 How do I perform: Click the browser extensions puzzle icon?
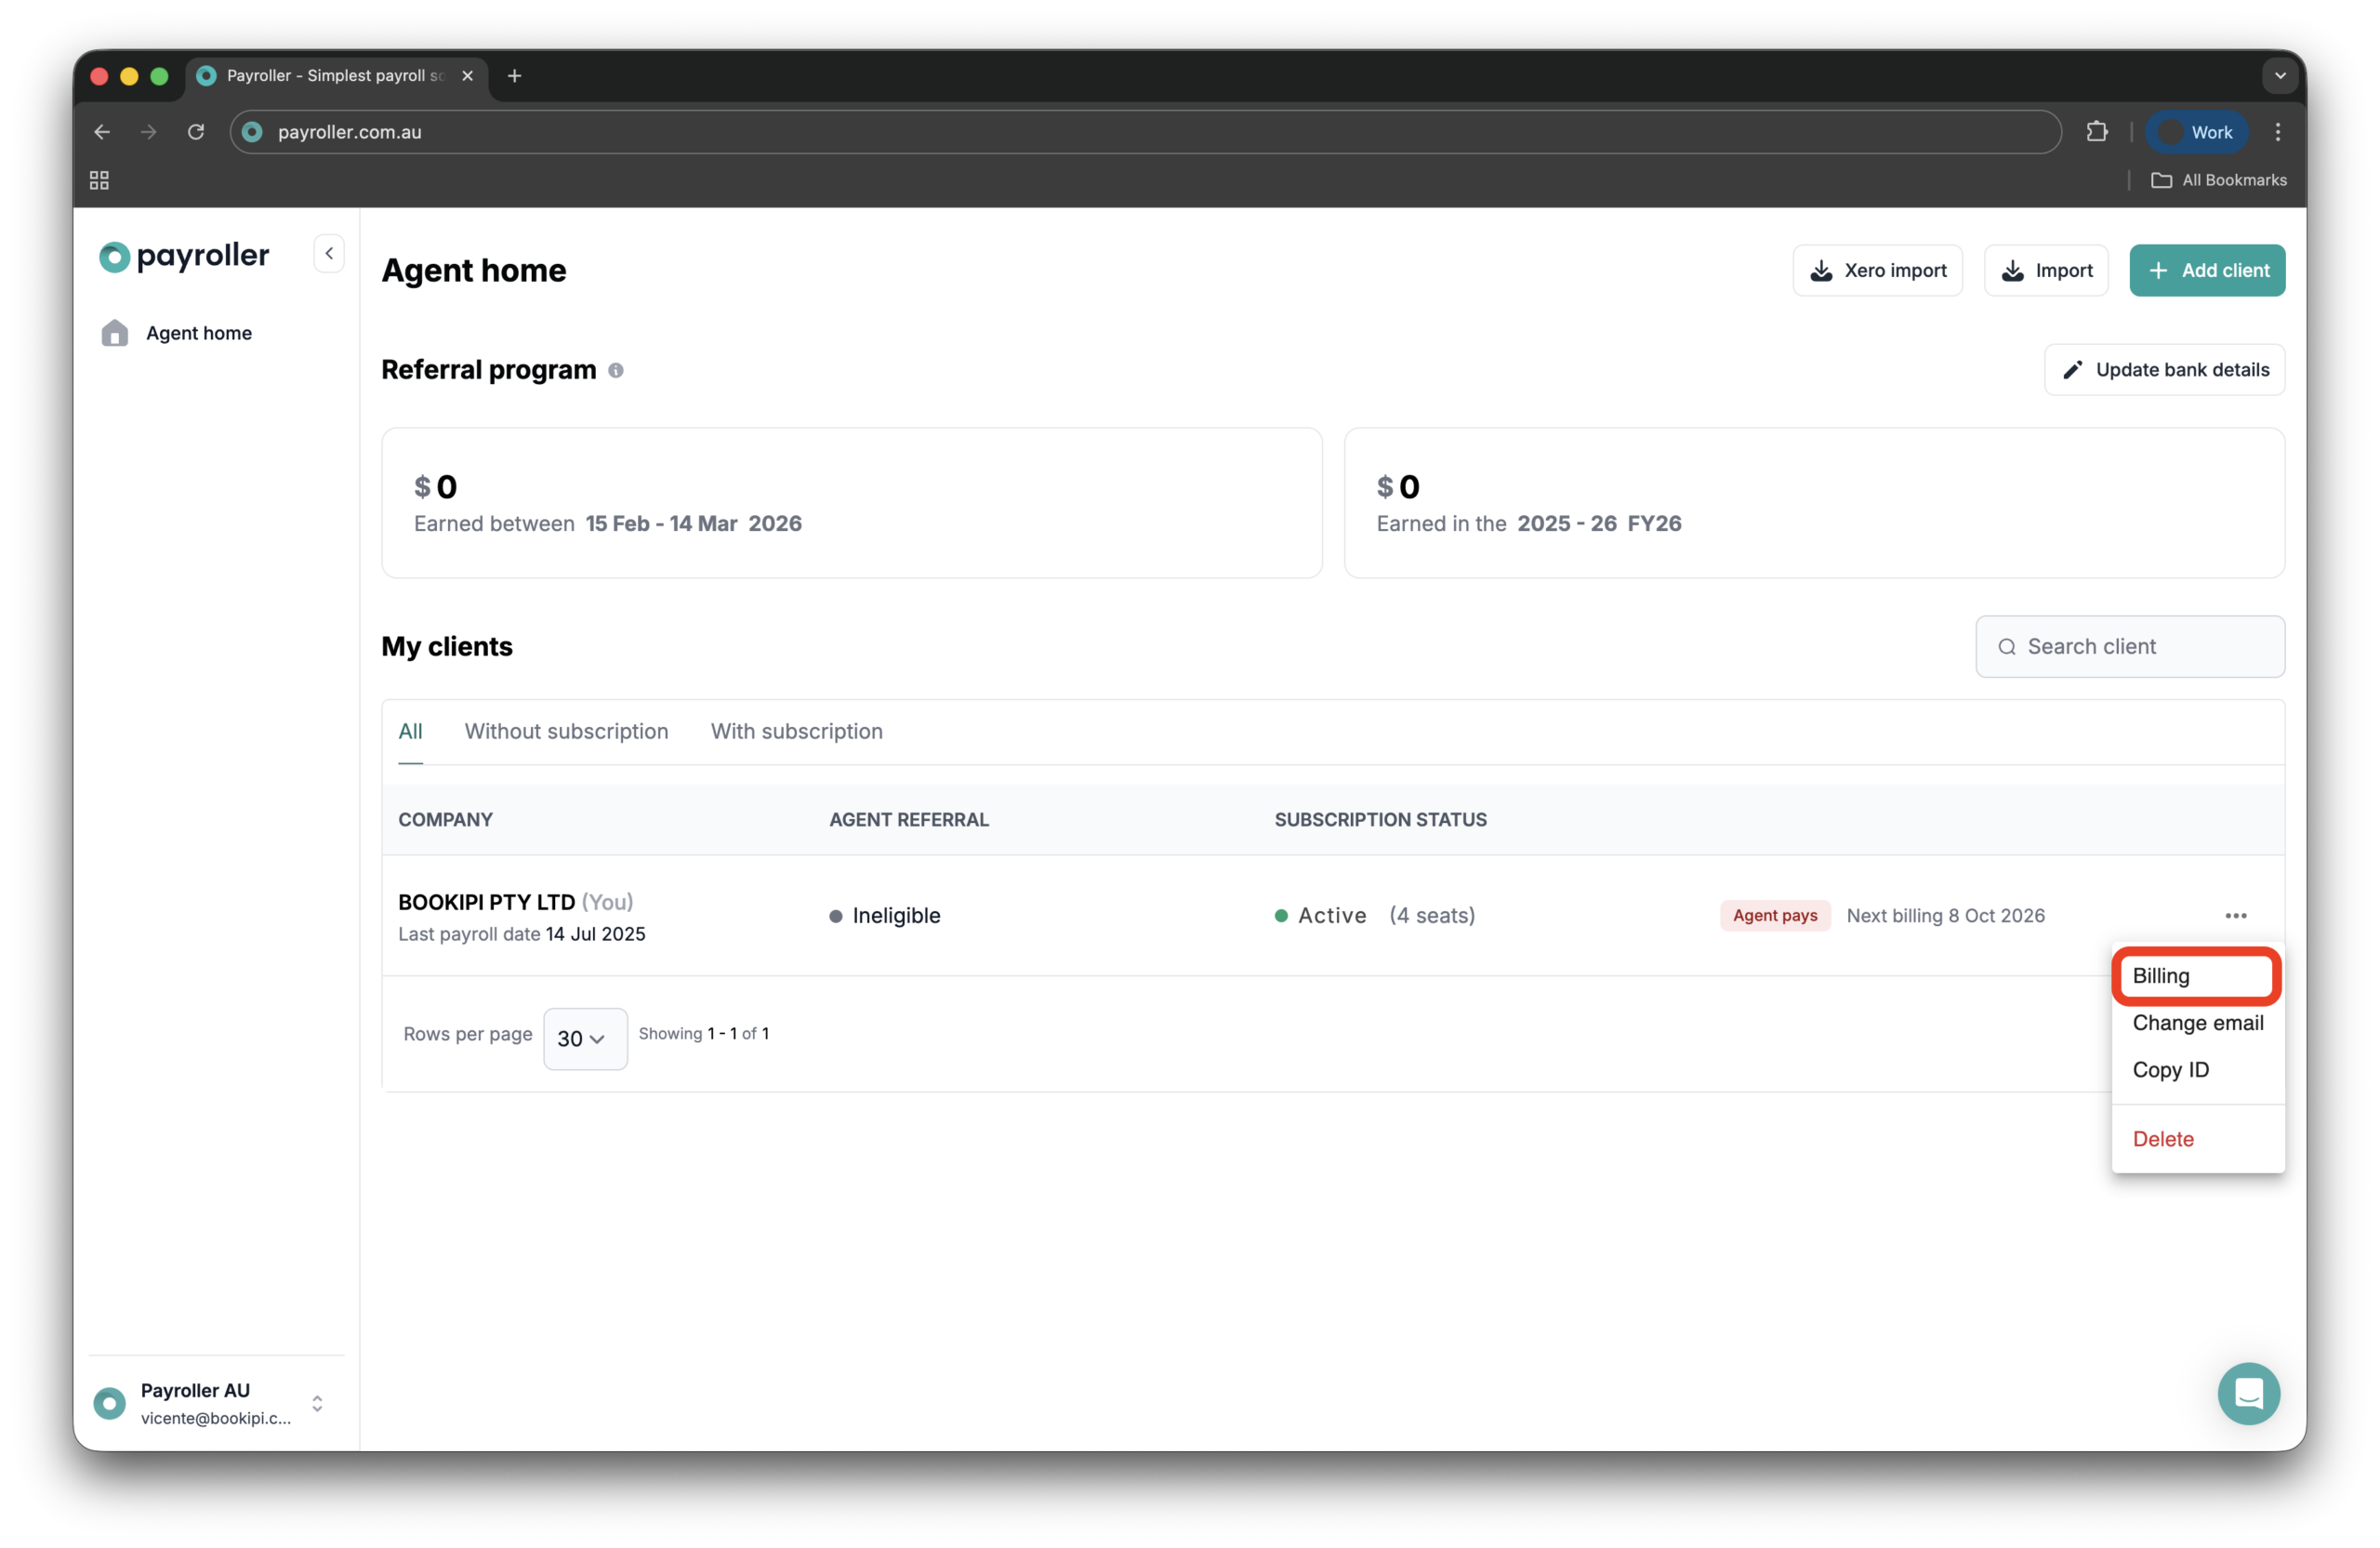pos(2099,131)
